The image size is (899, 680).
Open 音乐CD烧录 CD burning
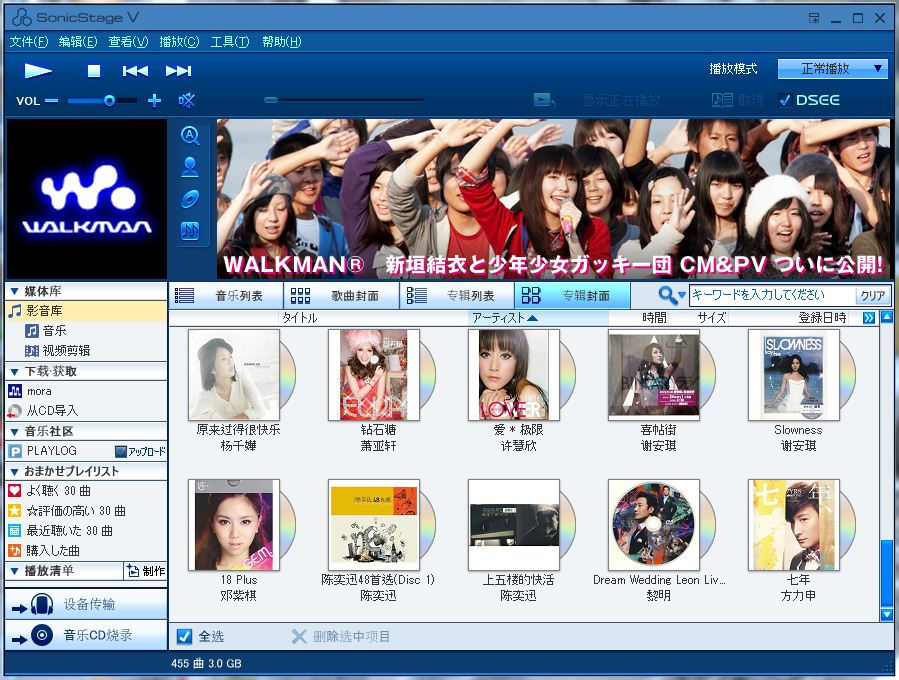(86, 635)
